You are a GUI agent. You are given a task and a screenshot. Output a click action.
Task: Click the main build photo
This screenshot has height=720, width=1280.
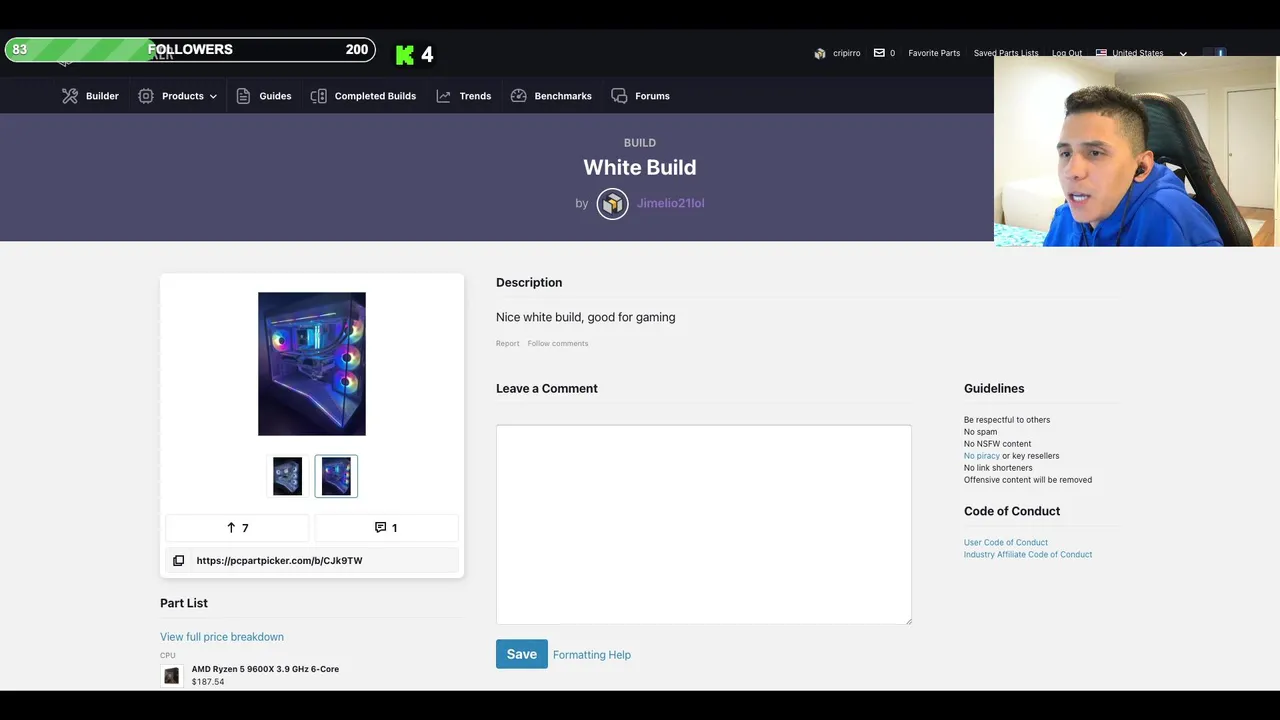click(x=312, y=364)
